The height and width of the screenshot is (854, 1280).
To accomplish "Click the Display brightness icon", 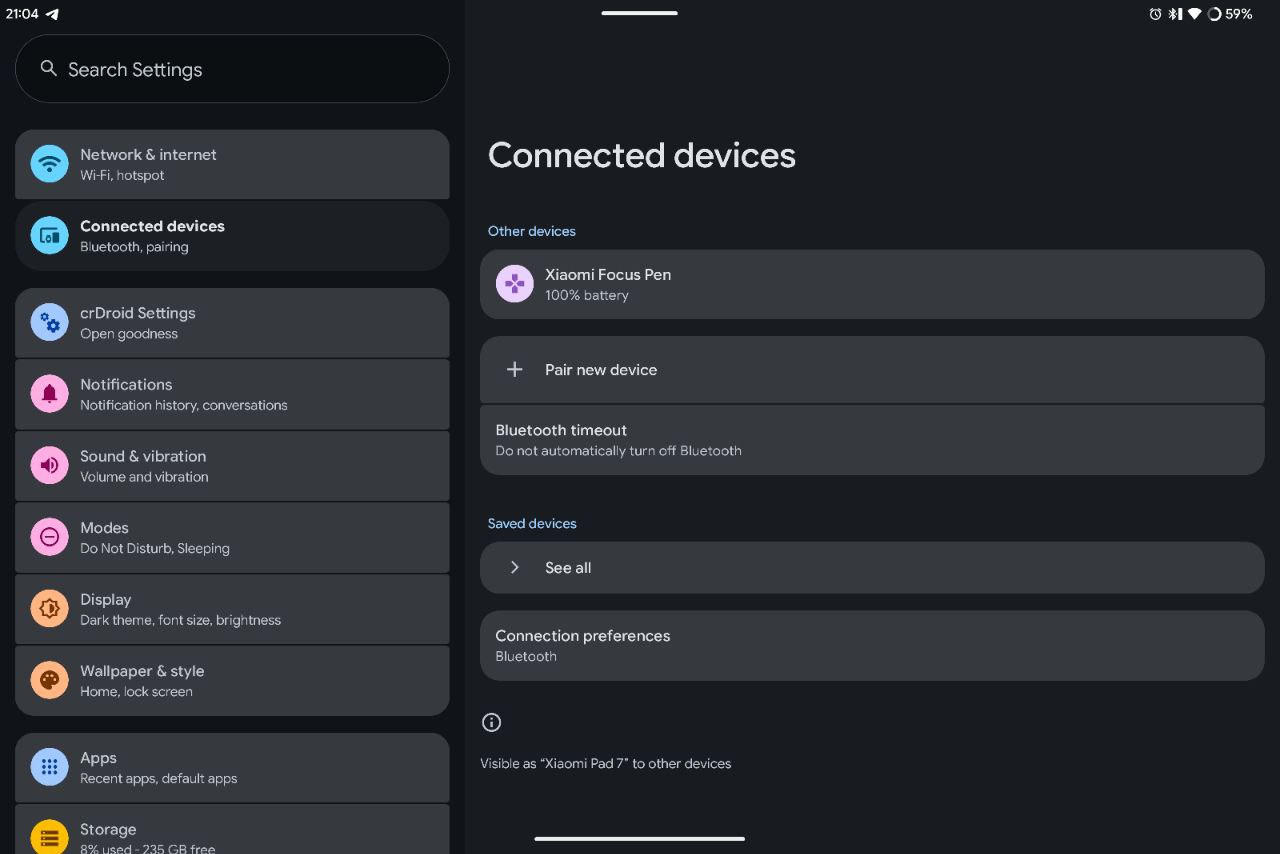I will [49, 608].
